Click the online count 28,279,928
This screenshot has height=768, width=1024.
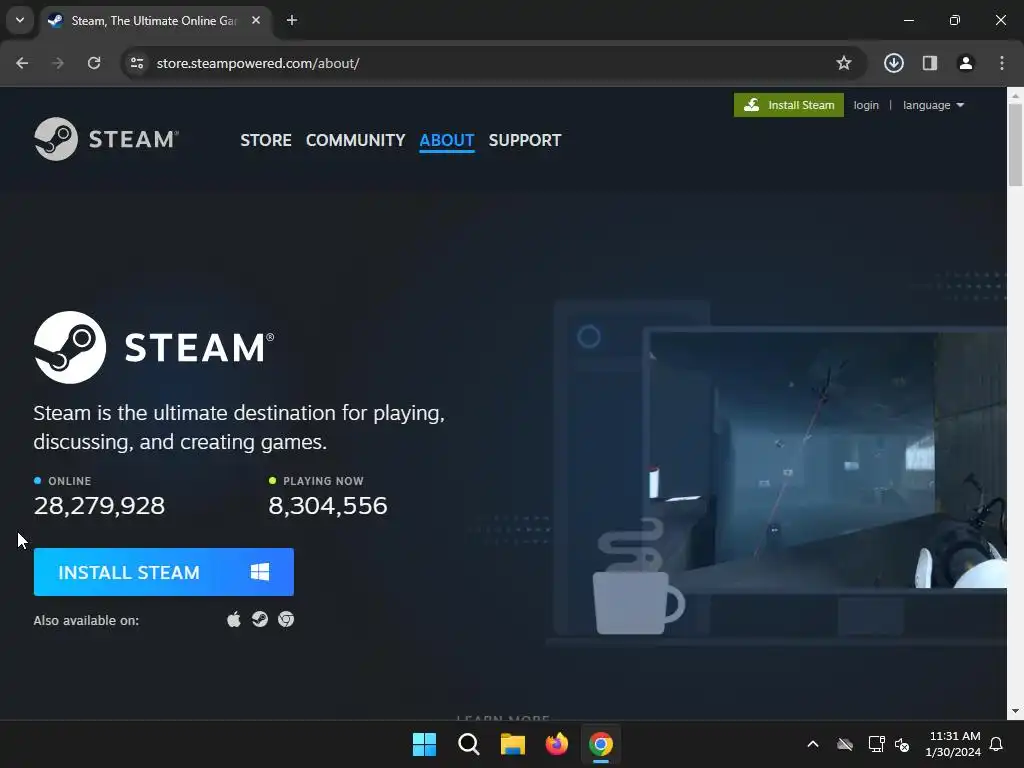tap(99, 505)
